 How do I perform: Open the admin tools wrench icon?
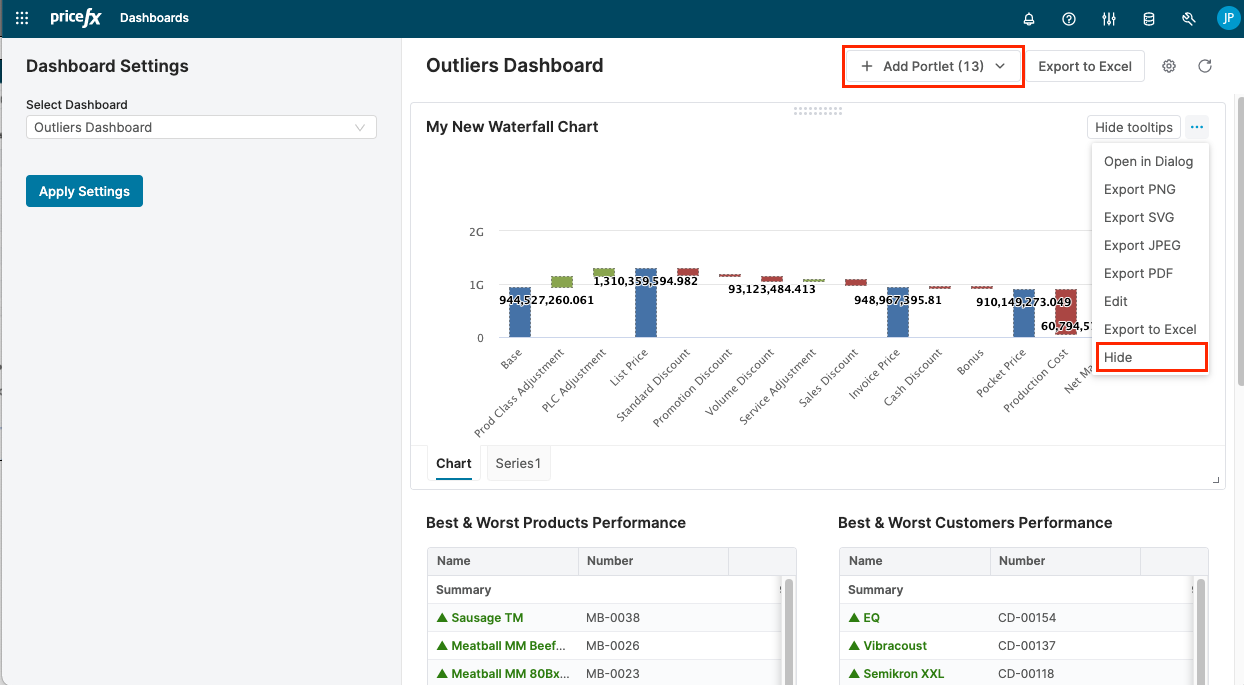(x=1188, y=18)
